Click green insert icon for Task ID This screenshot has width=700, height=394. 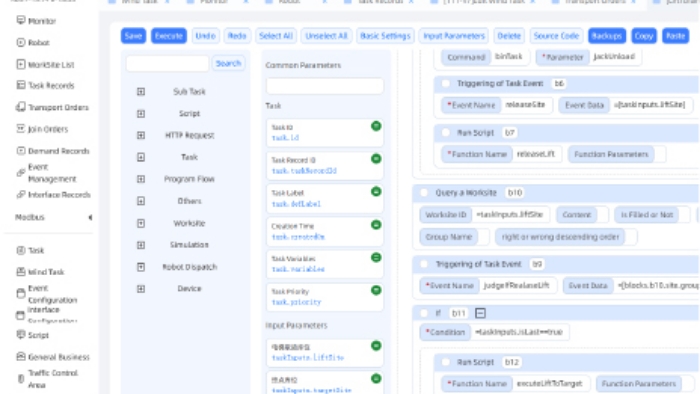coord(376,126)
